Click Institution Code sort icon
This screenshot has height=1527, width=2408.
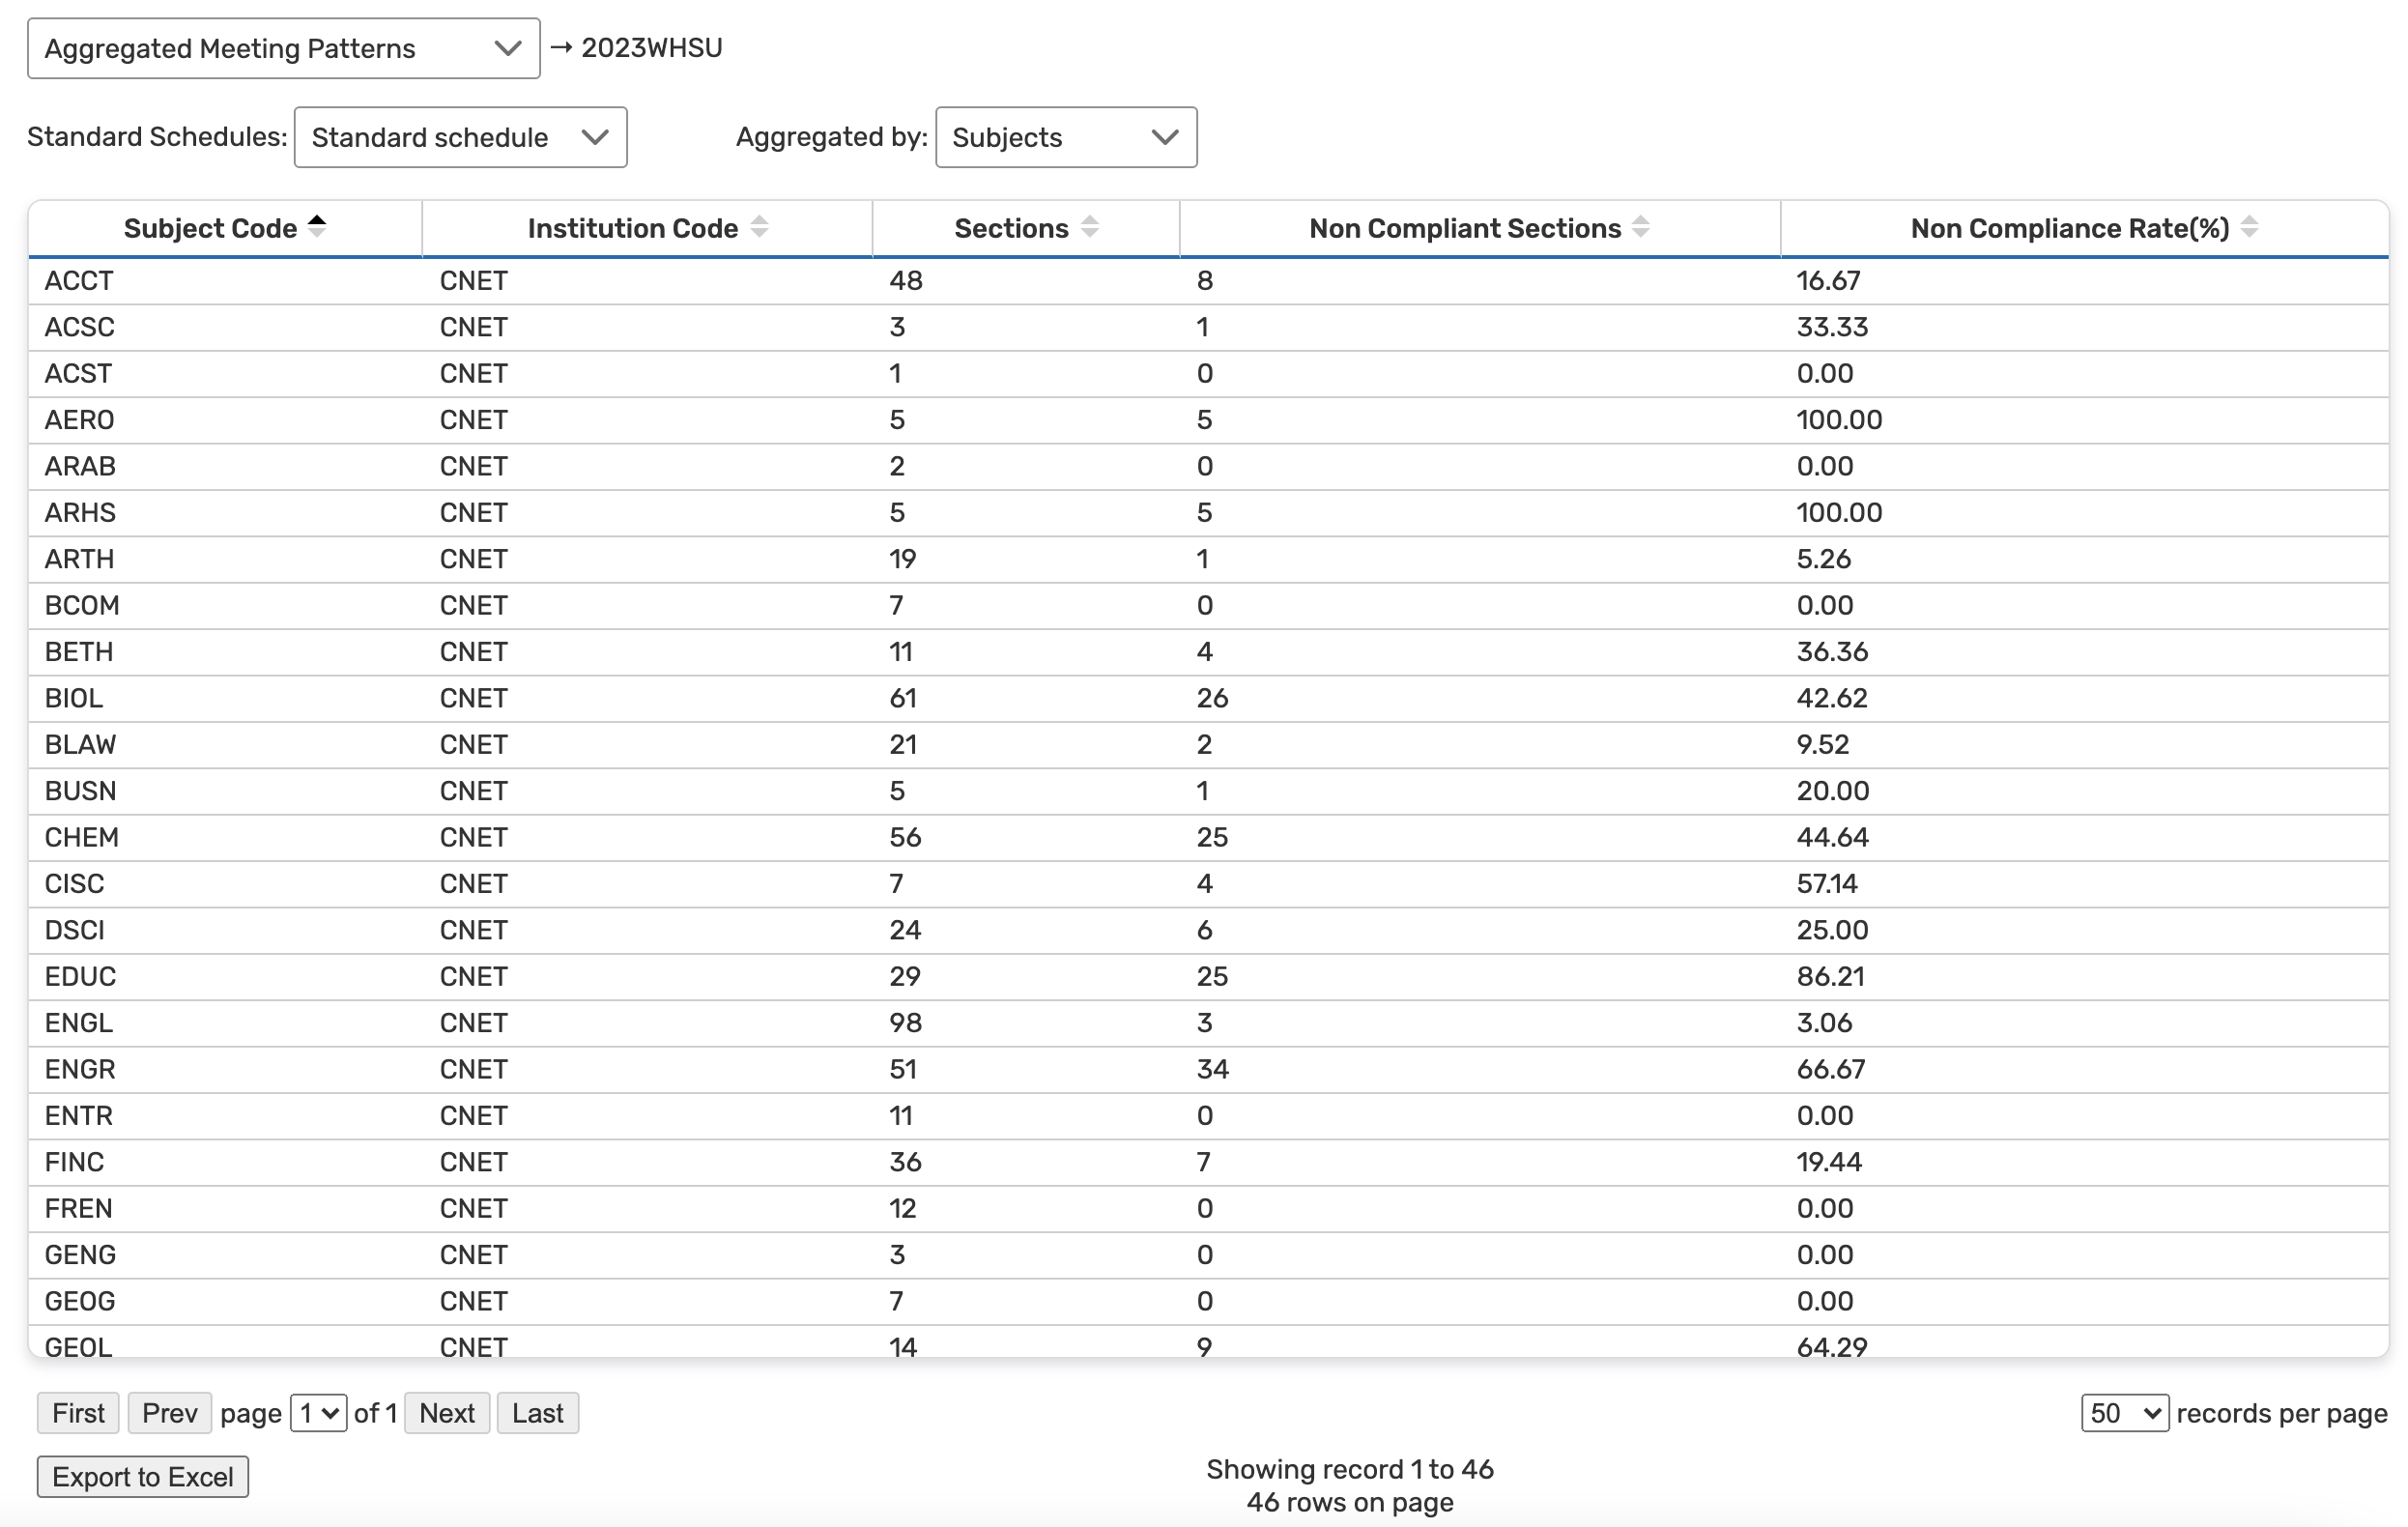759,228
